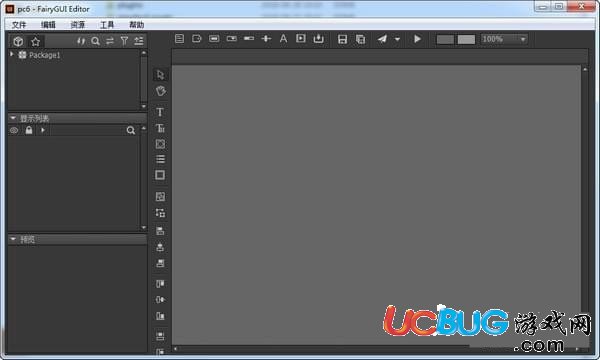
Task: Create a new button from toolbar
Action: click(214, 39)
